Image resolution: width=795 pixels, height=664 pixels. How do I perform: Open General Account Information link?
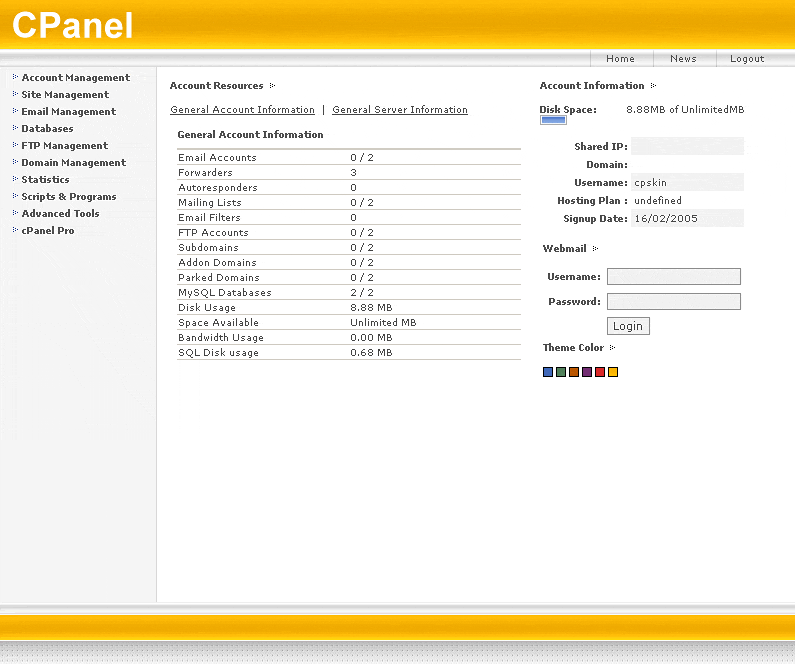pos(242,109)
